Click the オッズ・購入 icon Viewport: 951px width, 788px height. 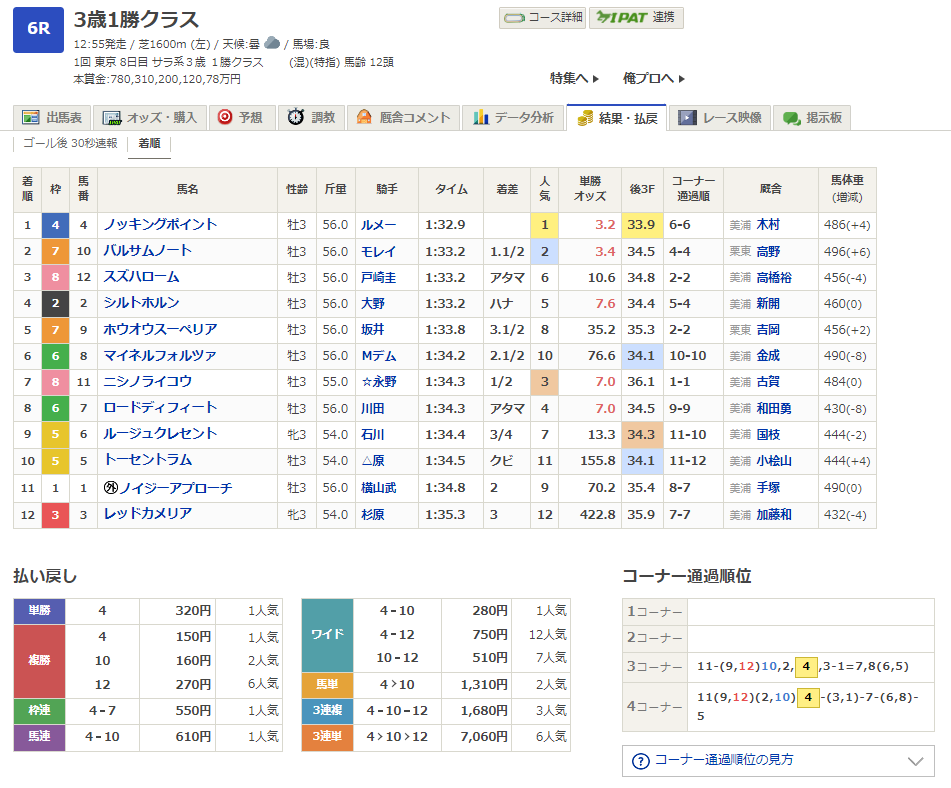pos(112,118)
